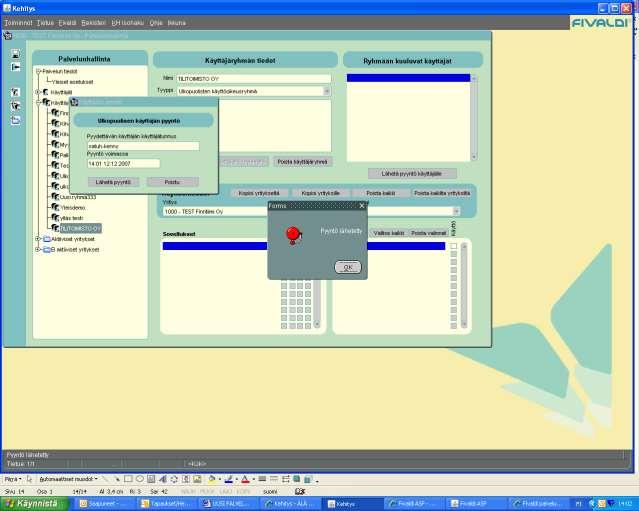639x511 pixels.
Task: Click the group icon beside Uusiryhmä333
Action: (x=55, y=197)
